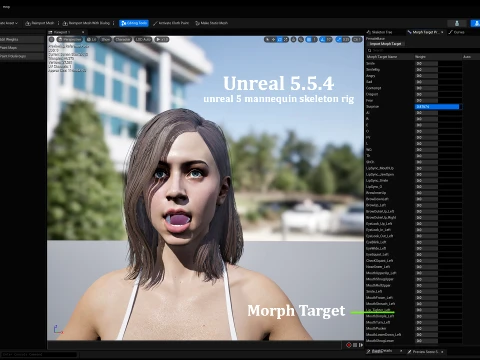The width and height of the screenshot is (480, 360).
Task: Click the Import Morph Target button
Action: 385,44
